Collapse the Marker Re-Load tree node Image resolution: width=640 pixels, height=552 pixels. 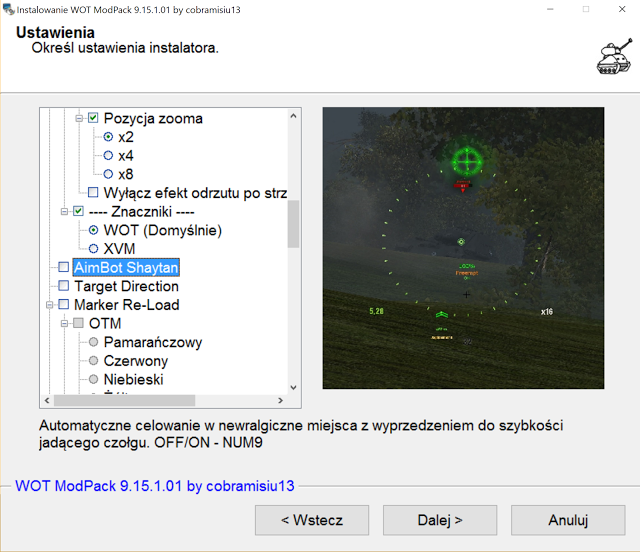(x=49, y=305)
